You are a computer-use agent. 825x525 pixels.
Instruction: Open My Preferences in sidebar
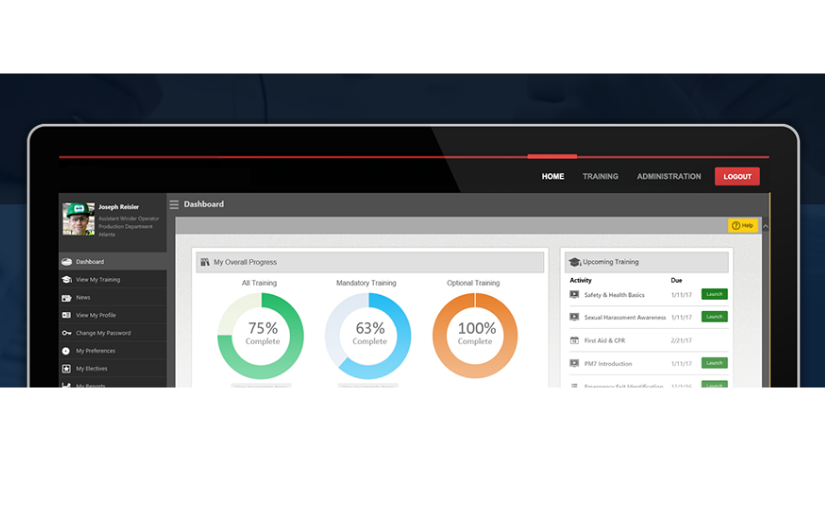(x=113, y=351)
